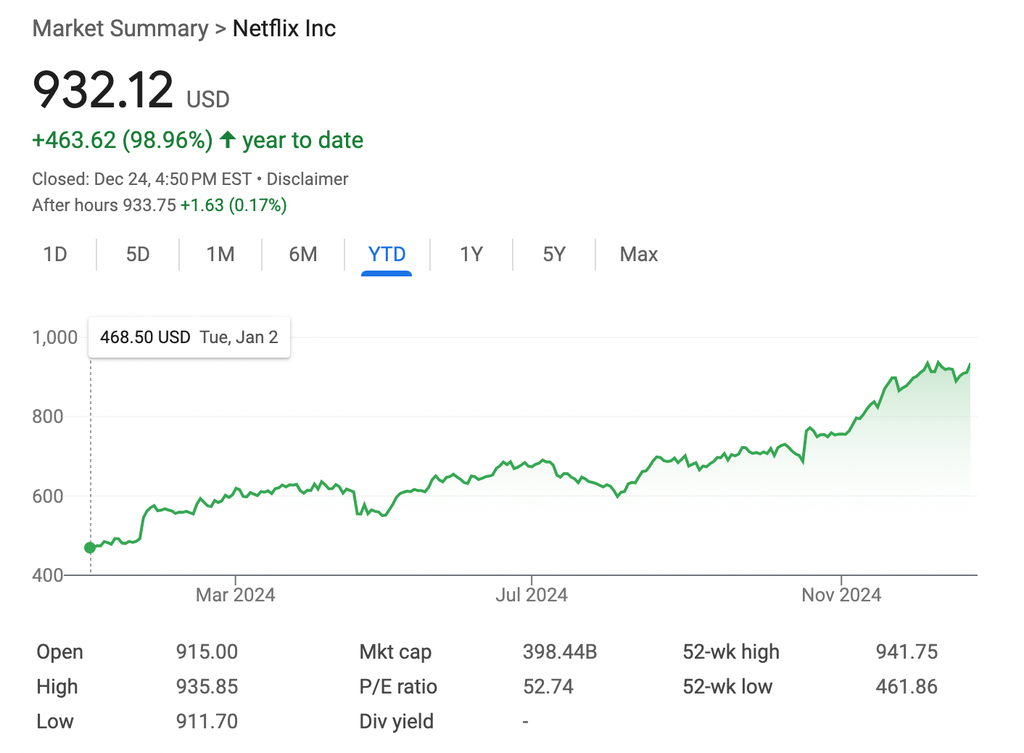Image resolution: width=1024 pixels, height=753 pixels.
Task: Click the green up arrow next to year to date
Action: click(x=227, y=139)
